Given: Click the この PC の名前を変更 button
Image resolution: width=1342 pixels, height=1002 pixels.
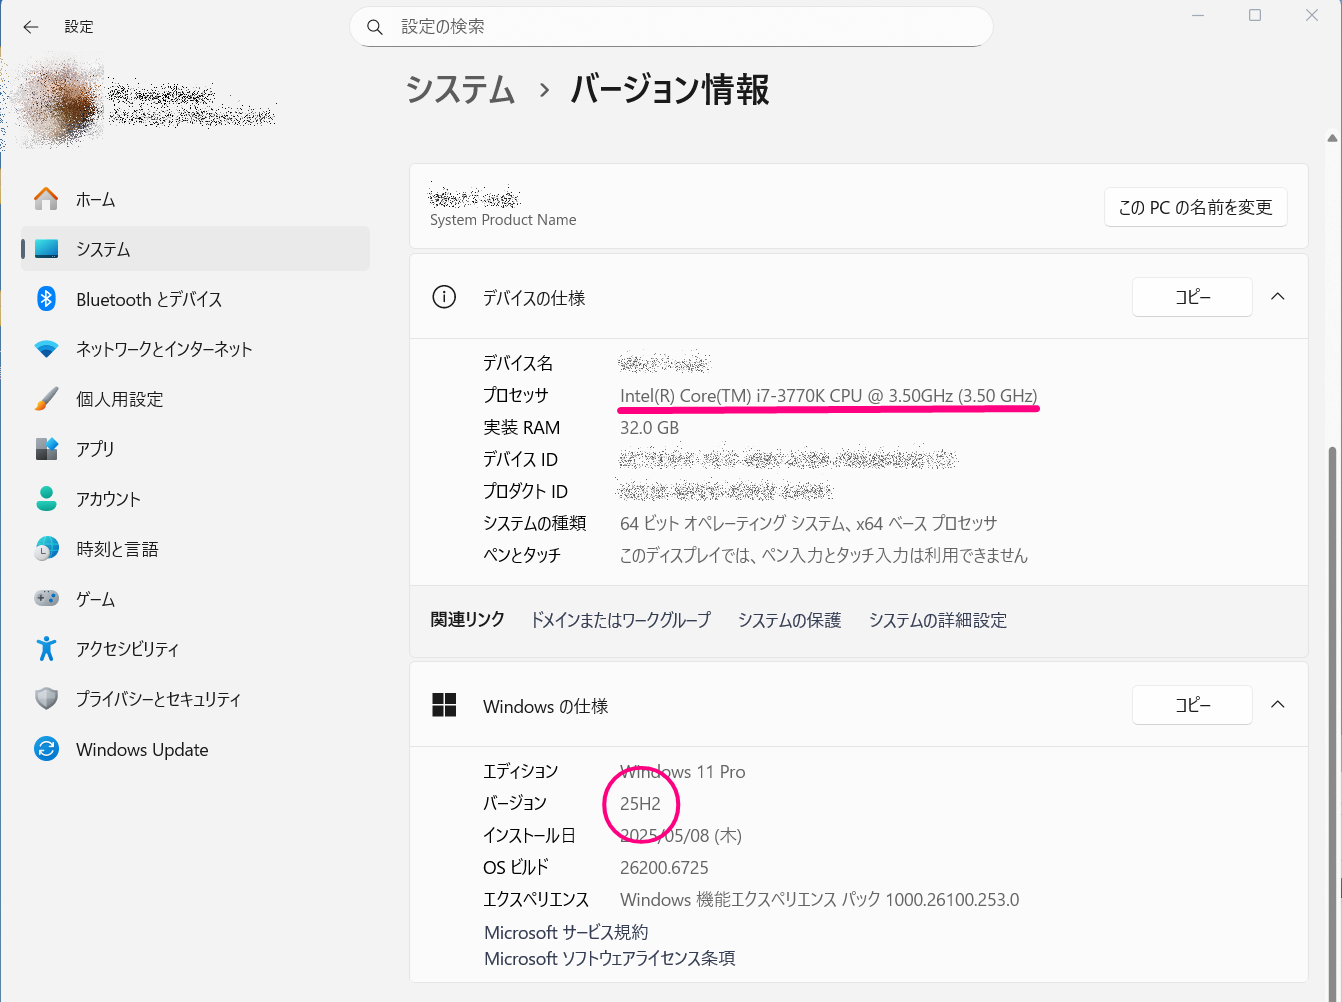Looking at the screenshot, I should [x=1195, y=207].
